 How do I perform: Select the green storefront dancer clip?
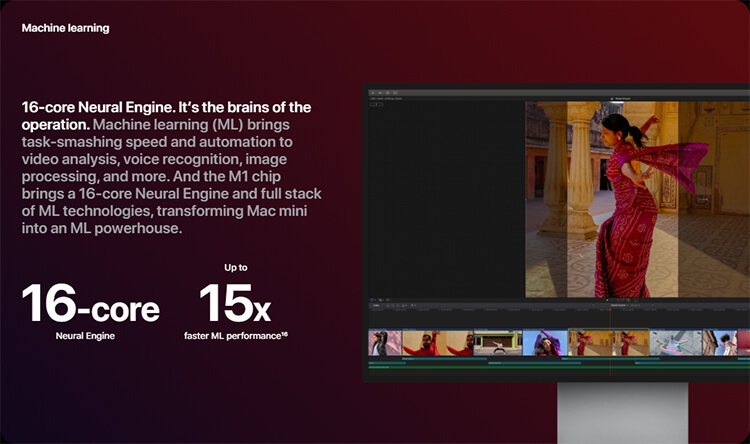498,343
